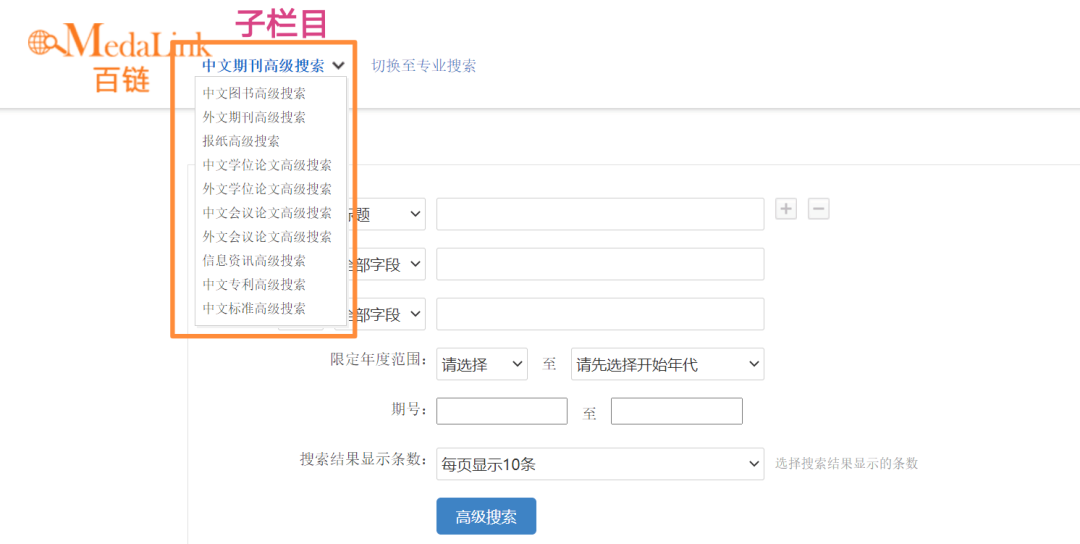Click the plus icon to add search row
The height and width of the screenshot is (544, 1080).
point(786,209)
